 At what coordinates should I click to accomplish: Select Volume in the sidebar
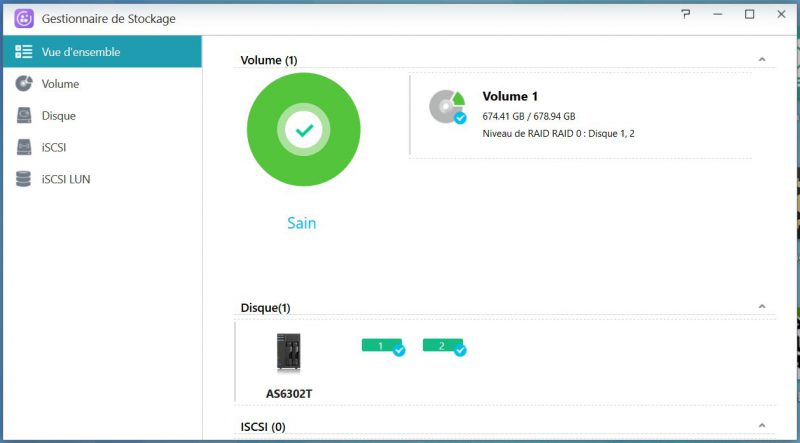[x=102, y=84]
